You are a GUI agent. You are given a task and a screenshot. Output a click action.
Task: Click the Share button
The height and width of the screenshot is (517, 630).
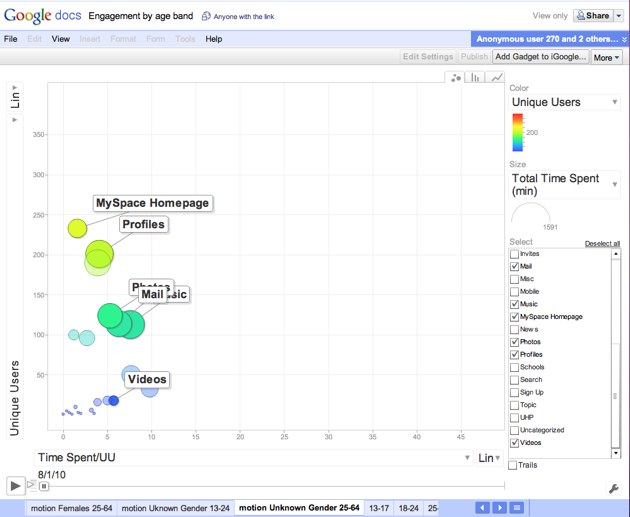click(593, 16)
